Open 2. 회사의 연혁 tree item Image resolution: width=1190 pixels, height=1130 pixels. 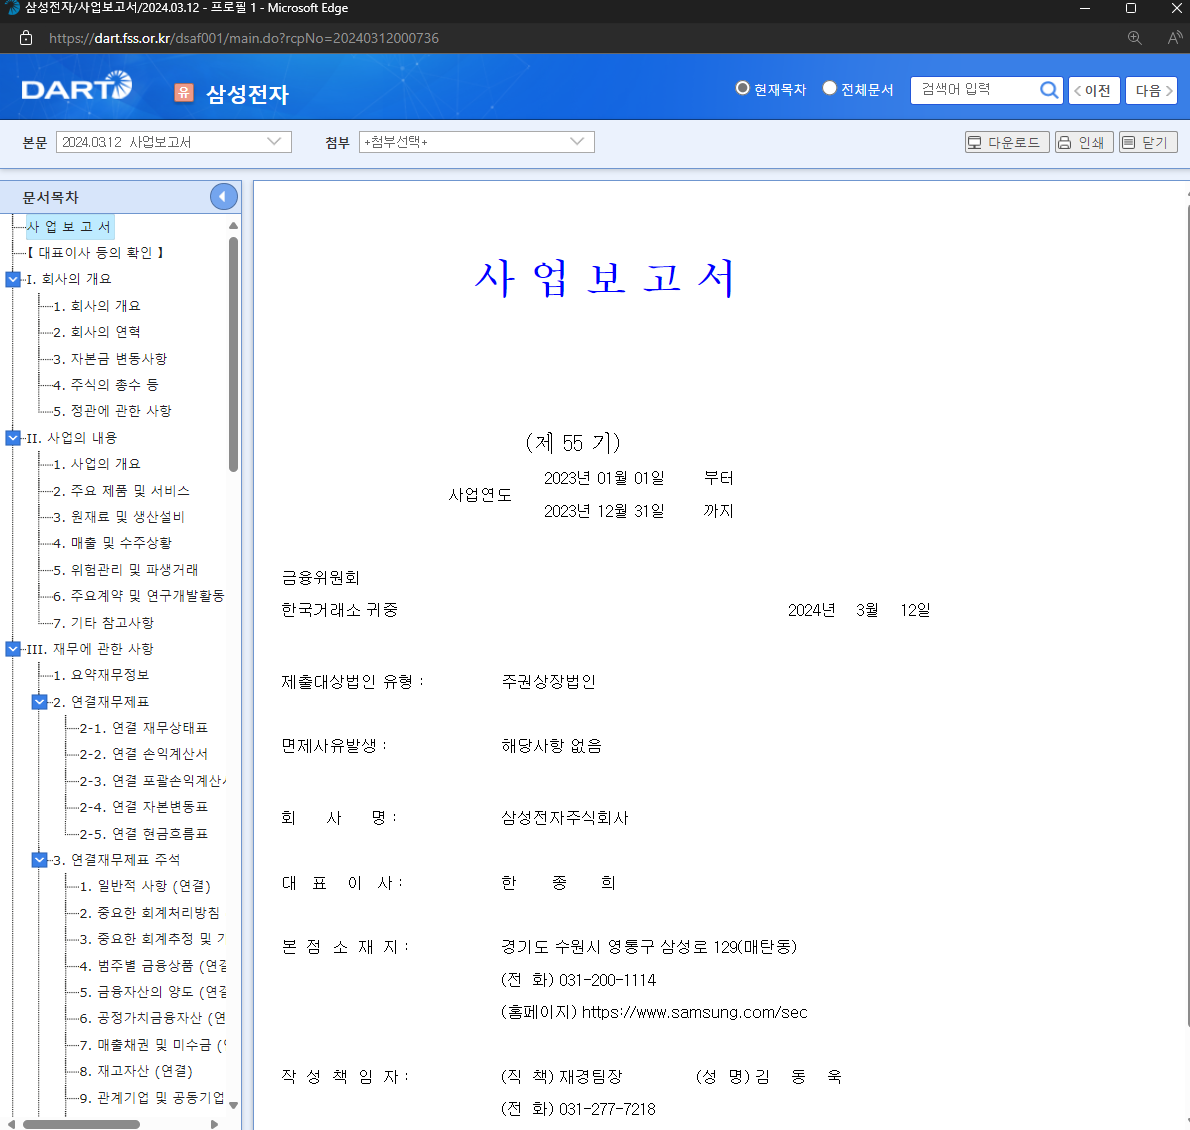pyautogui.click(x=96, y=332)
